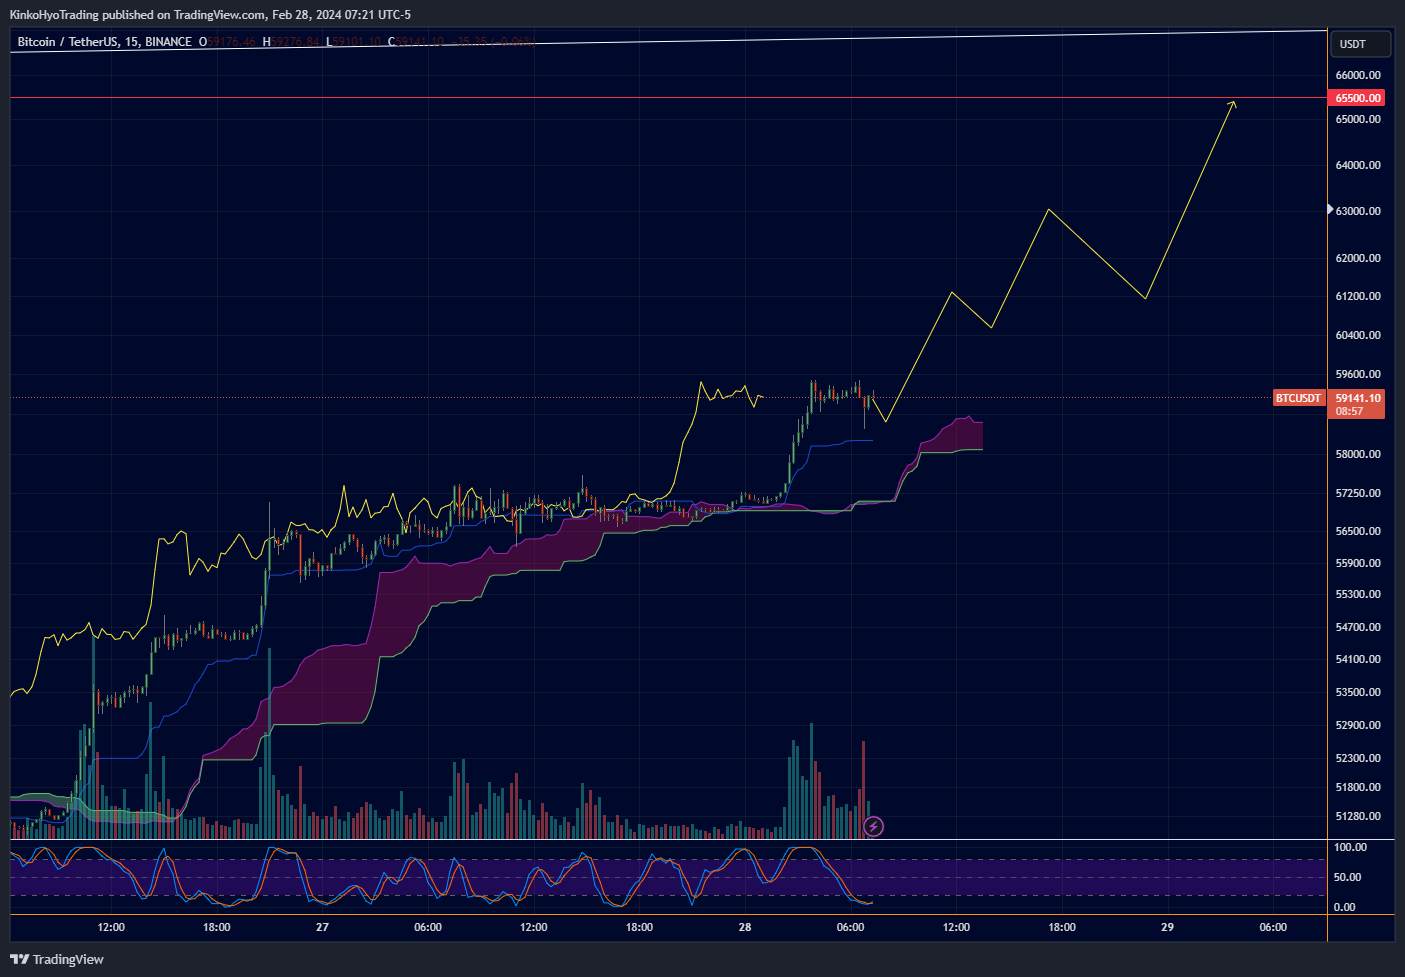Click the KinkoHyoTrading author name in the header
This screenshot has height=977, width=1405.
(x=54, y=15)
